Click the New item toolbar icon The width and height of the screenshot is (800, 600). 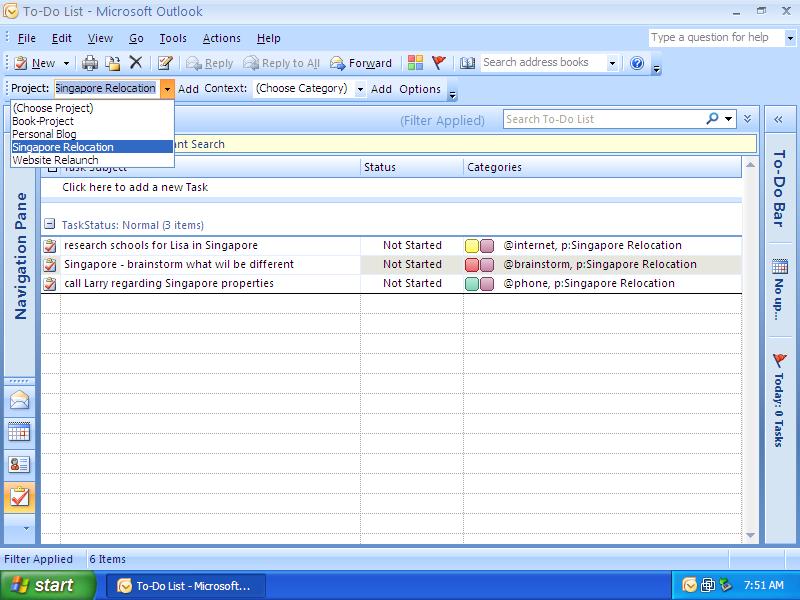20,63
